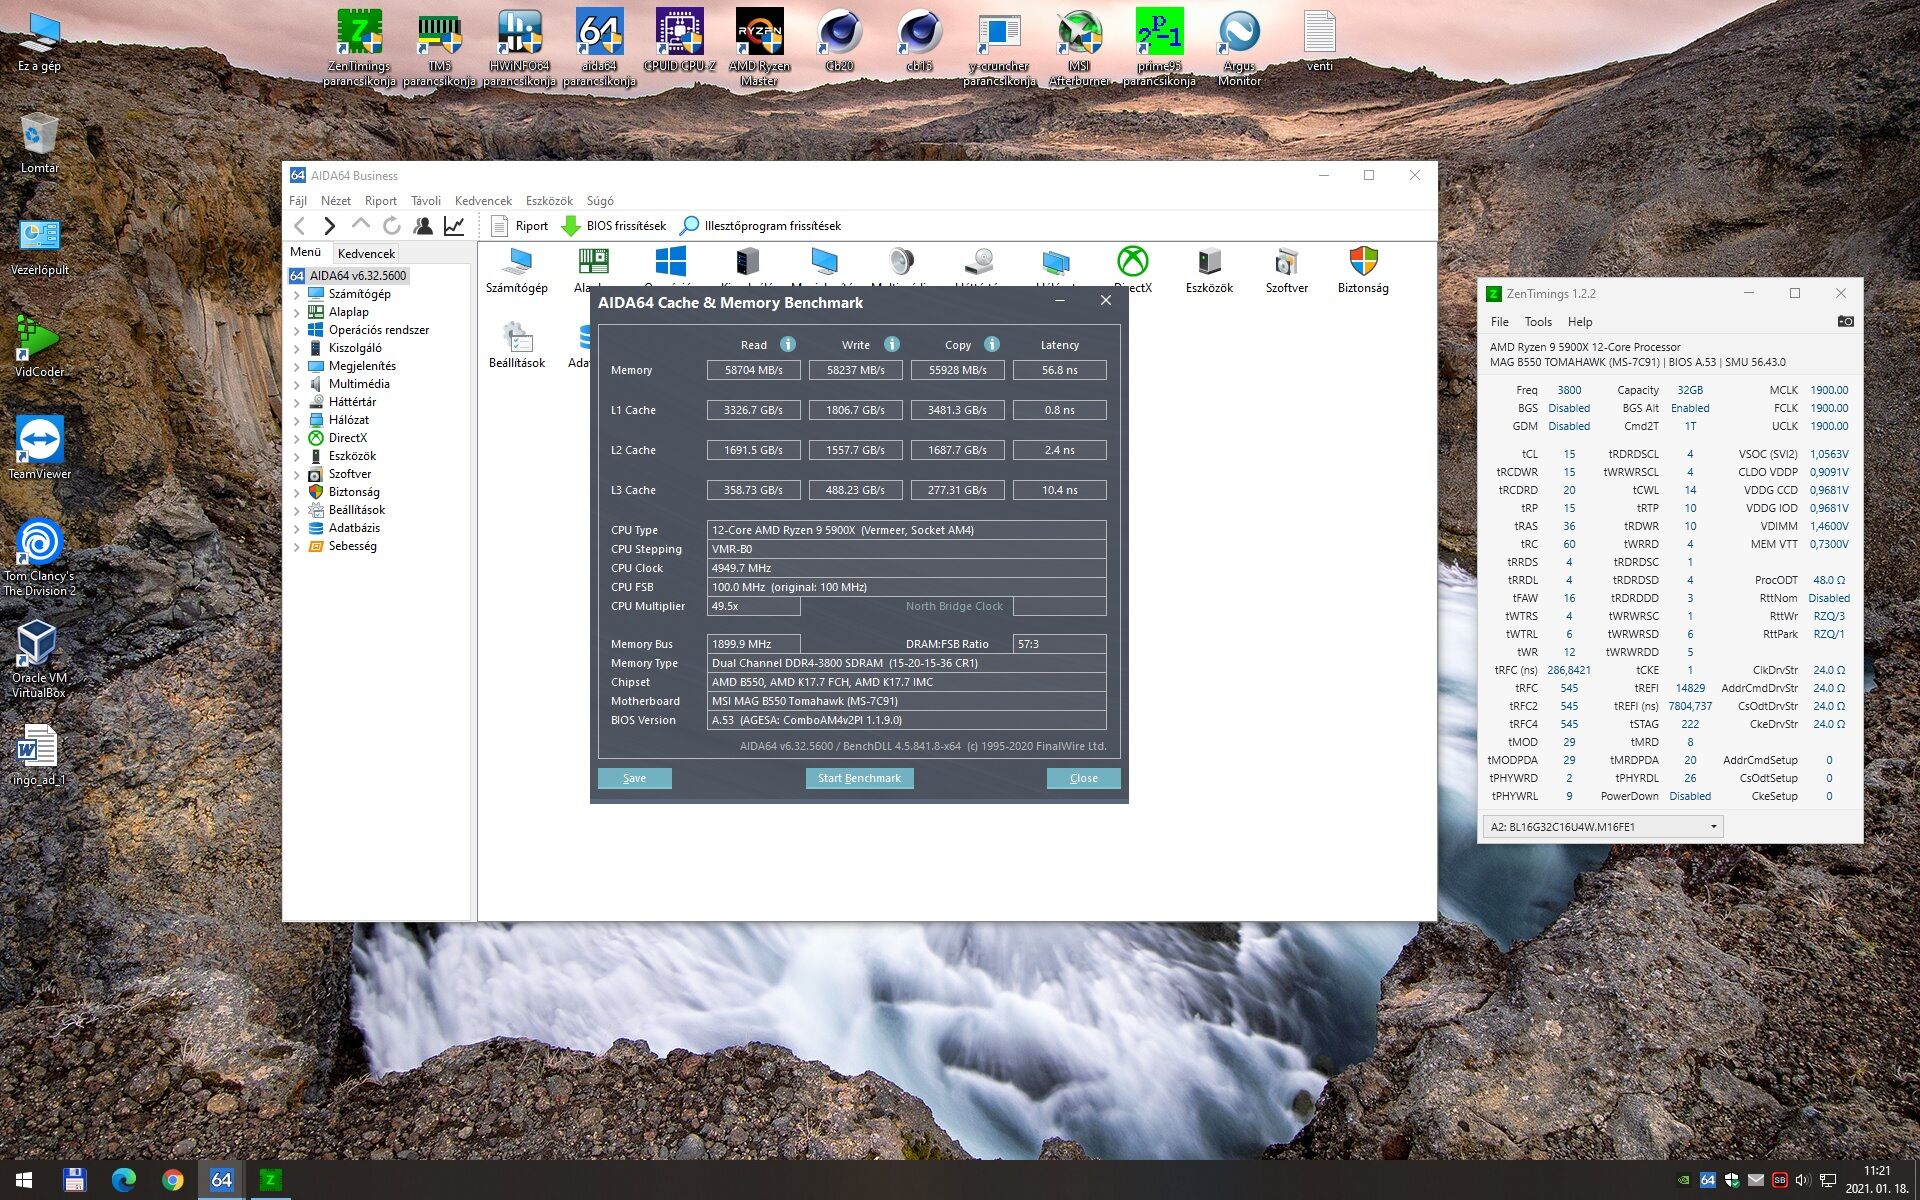Click the Save button in benchmark
This screenshot has width=1920, height=1200.
pyautogui.click(x=634, y=778)
